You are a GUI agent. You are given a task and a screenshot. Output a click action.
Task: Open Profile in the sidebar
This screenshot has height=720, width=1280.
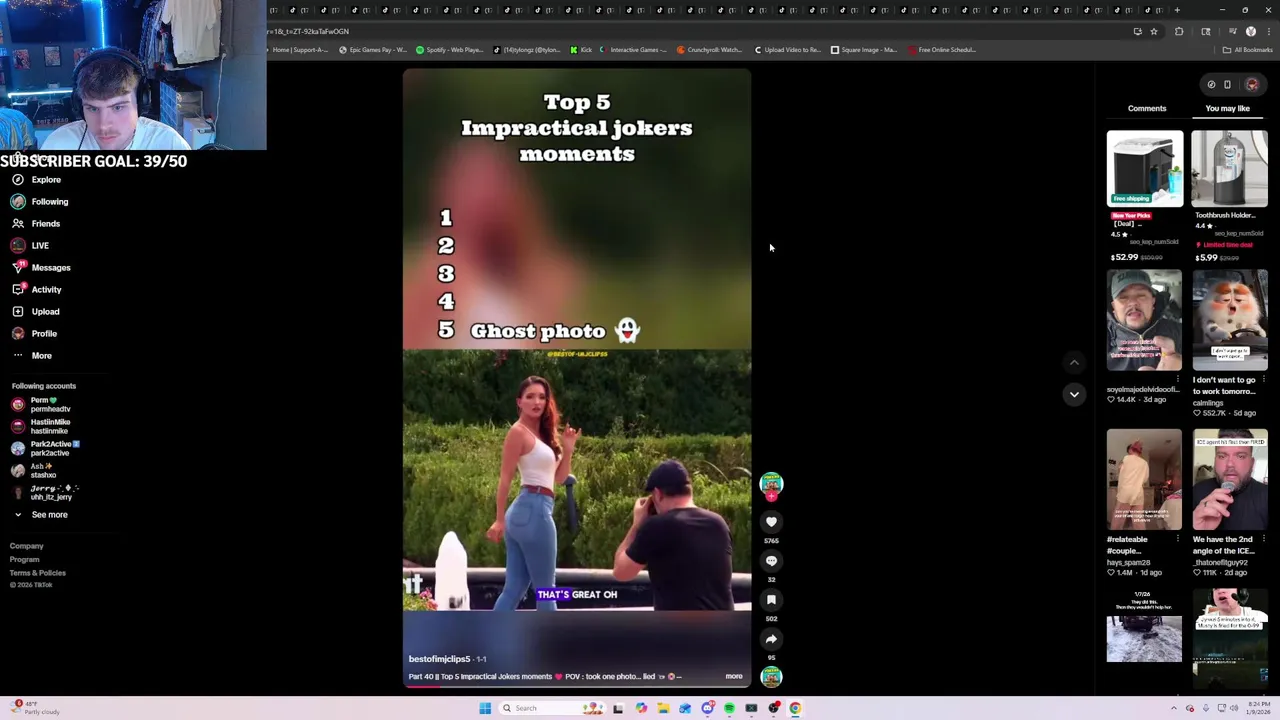[x=34, y=334]
